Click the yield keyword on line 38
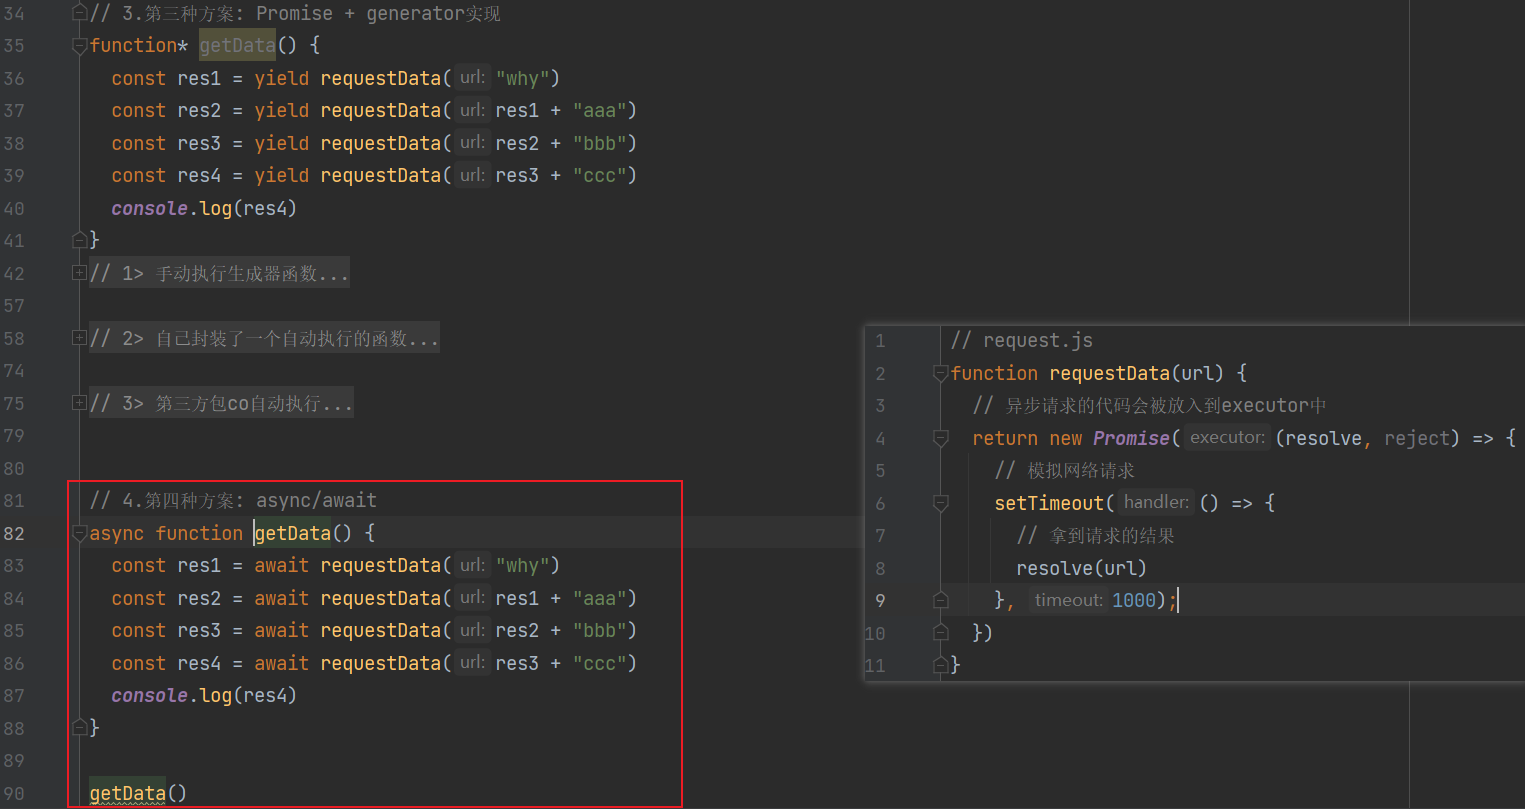 point(282,143)
